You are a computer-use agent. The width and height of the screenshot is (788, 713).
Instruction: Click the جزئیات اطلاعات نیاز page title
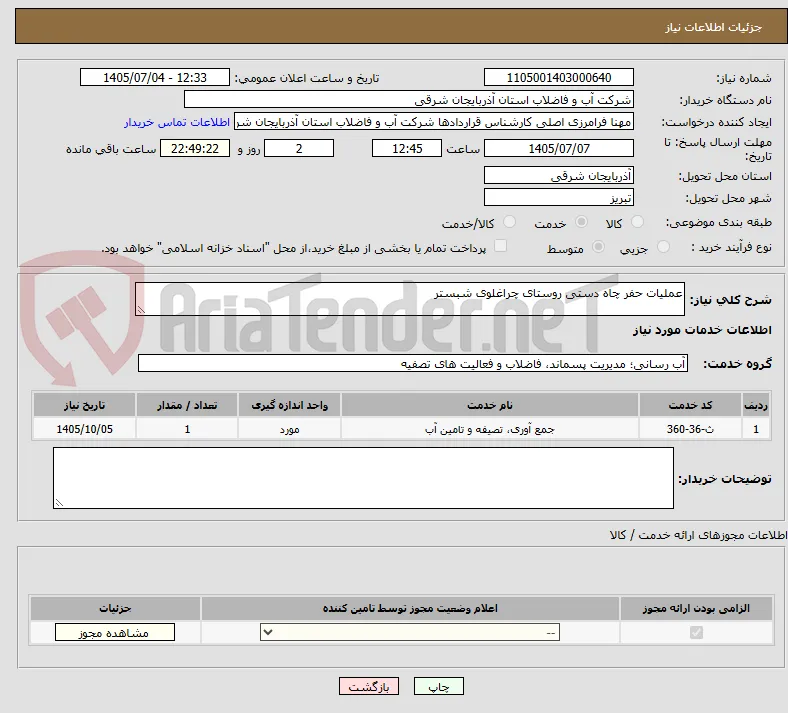714,27
